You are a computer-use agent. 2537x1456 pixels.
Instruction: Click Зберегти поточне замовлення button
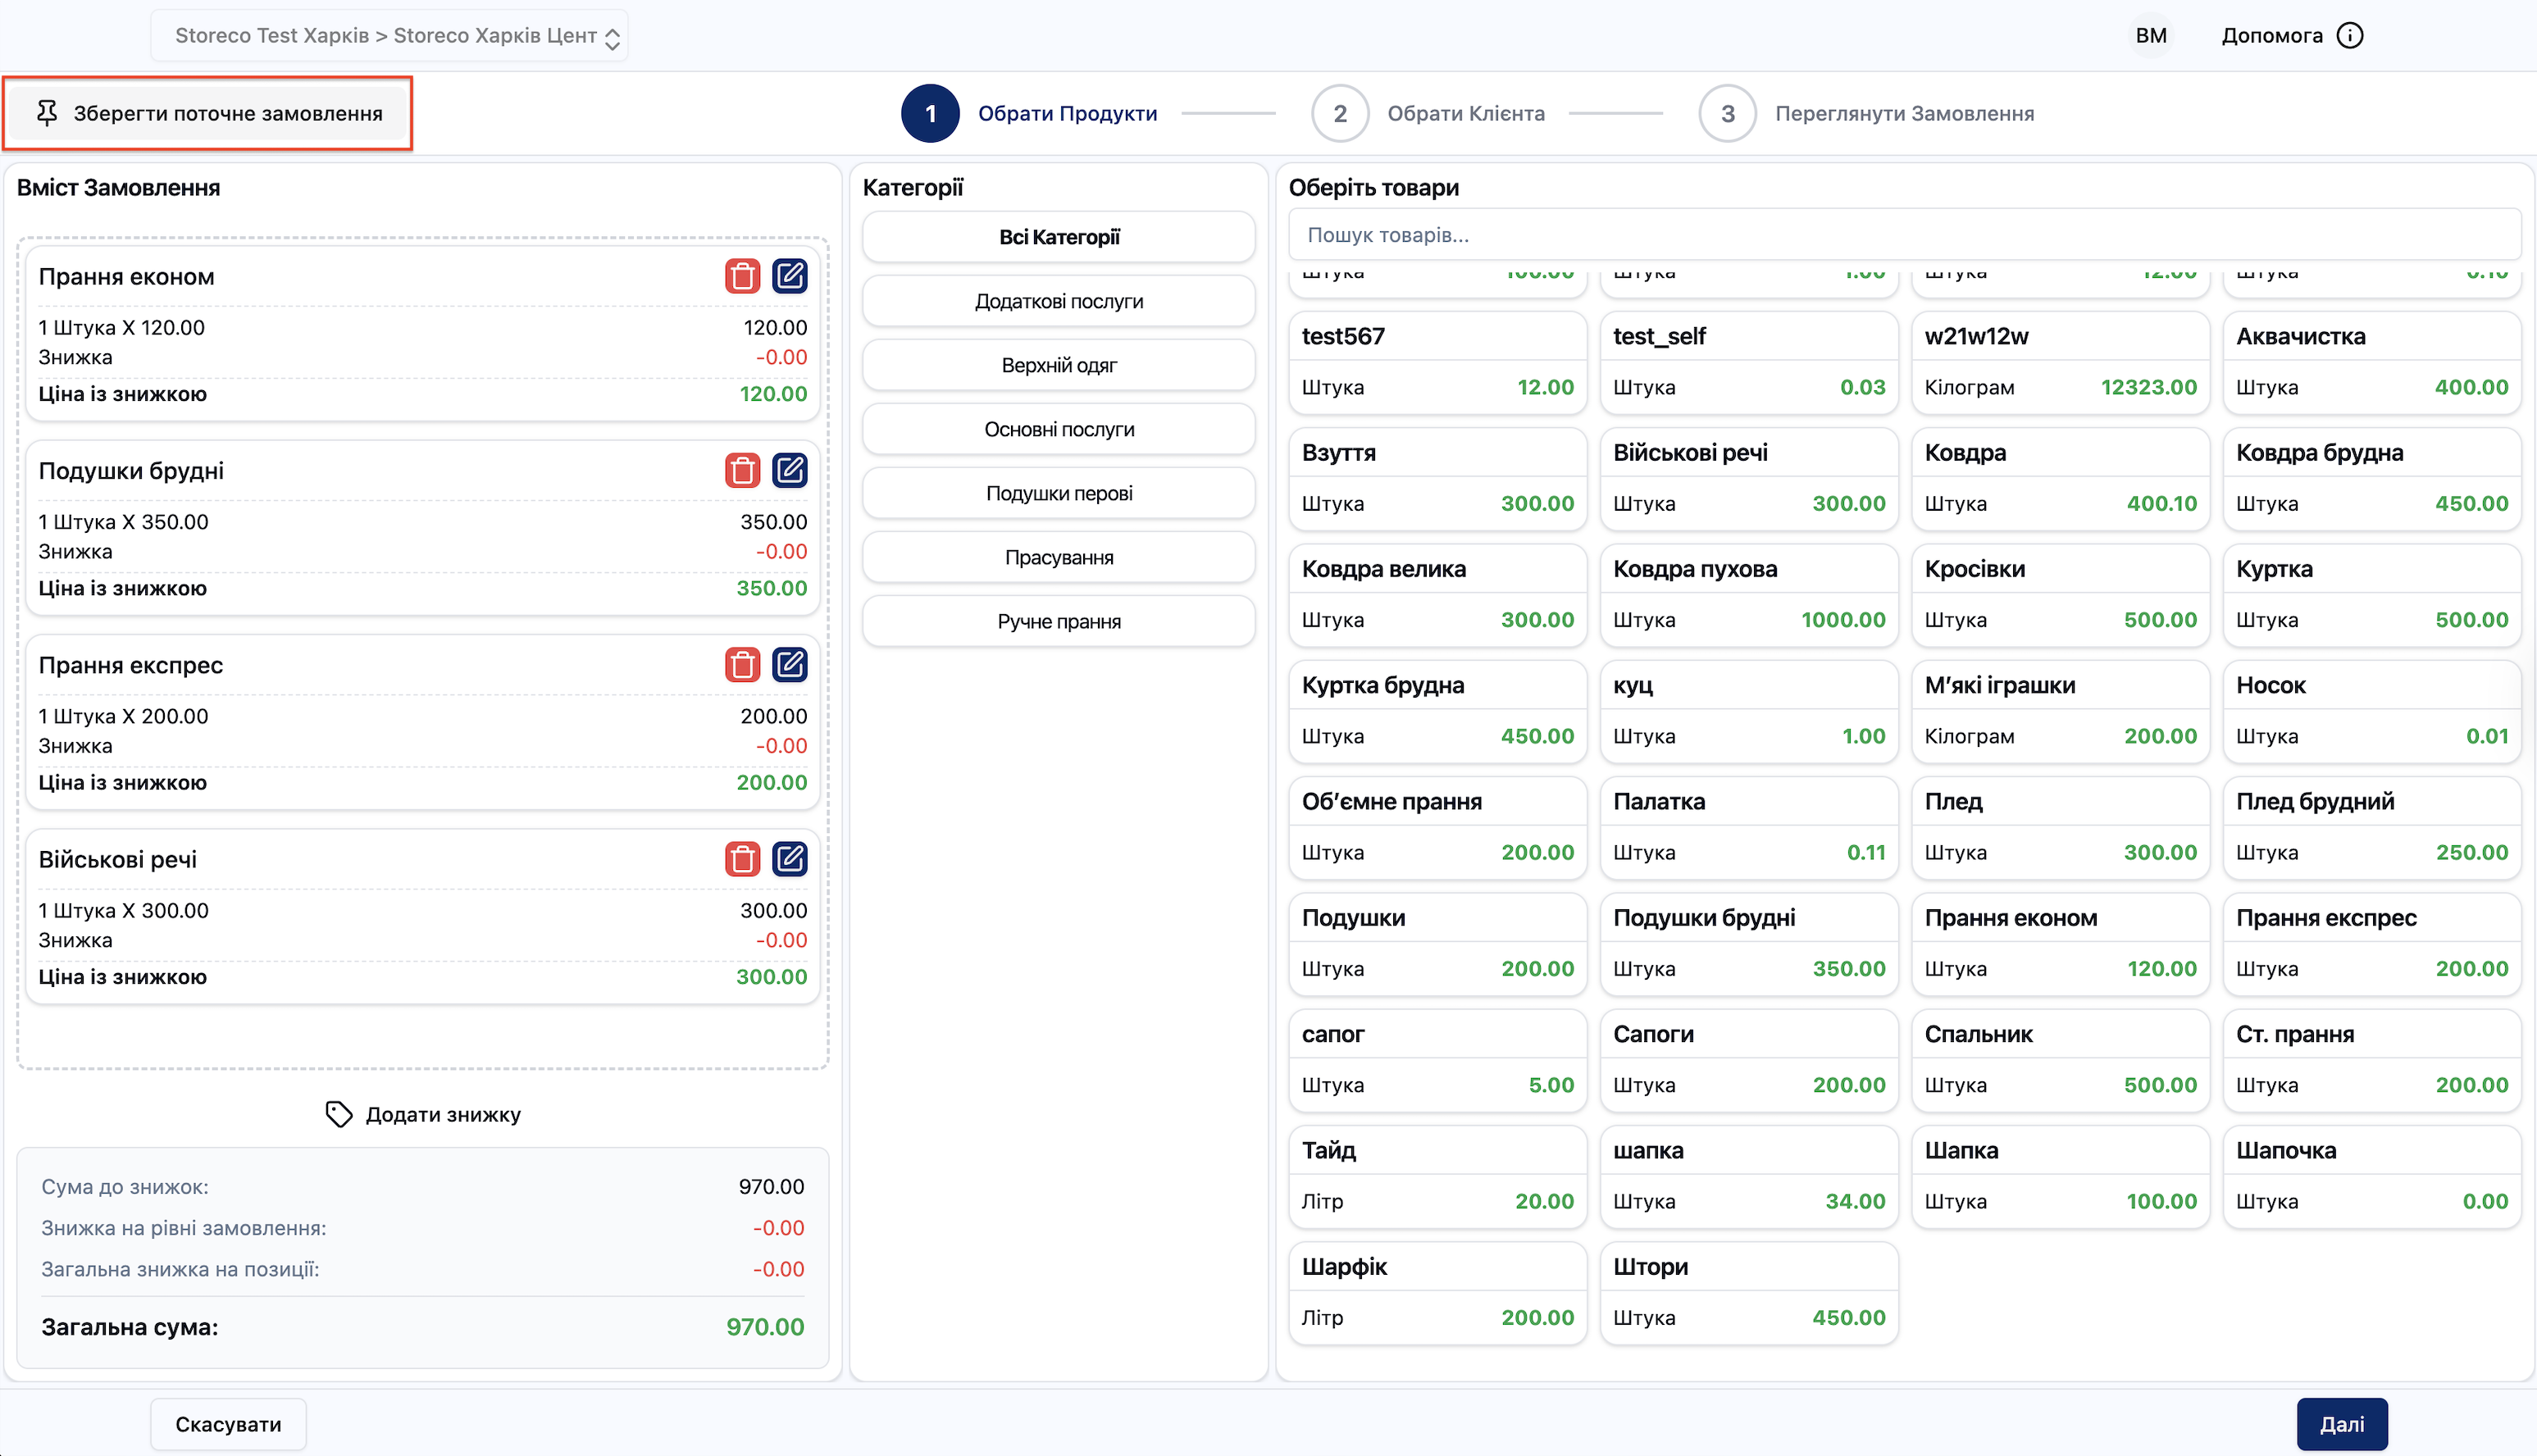click(208, 113)
